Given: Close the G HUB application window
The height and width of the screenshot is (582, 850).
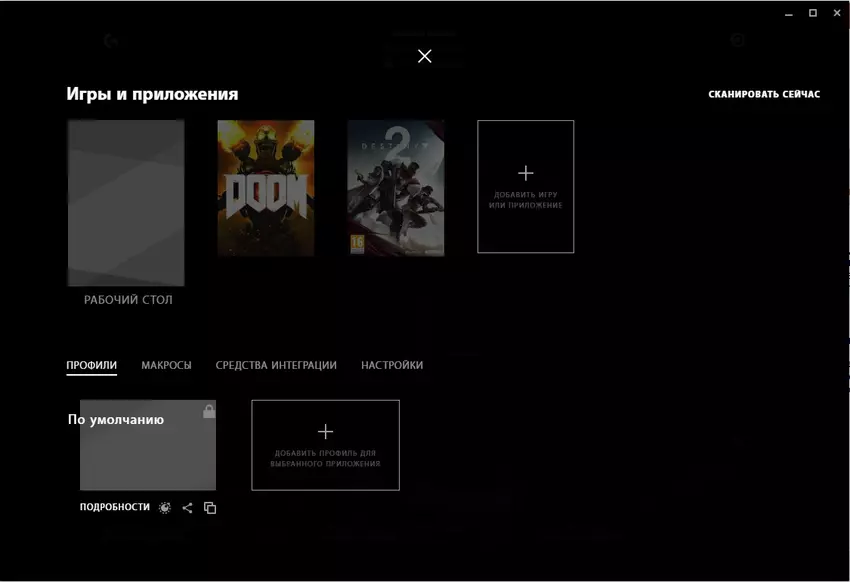Looking at the screenshot, I should pos(837,13).
